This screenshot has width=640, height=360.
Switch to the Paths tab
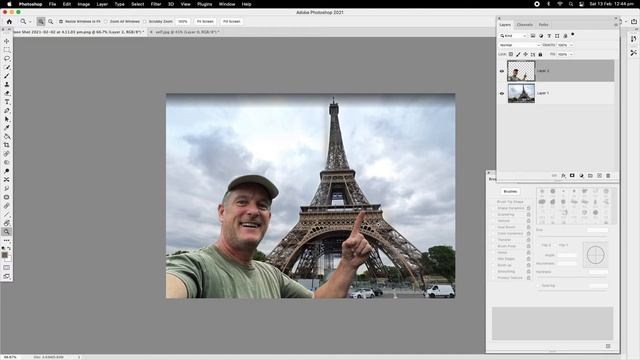[543, 25]
